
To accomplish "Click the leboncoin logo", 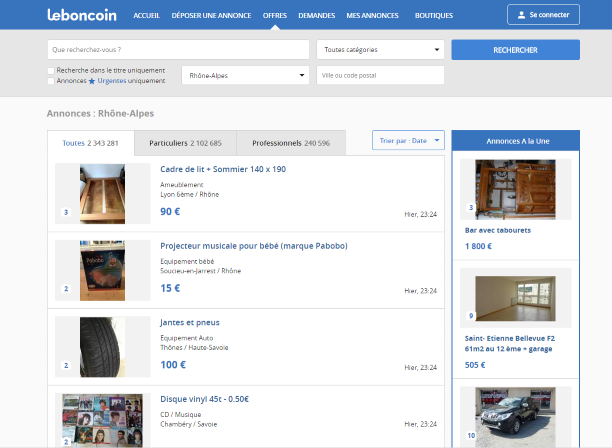I will tap(81, 15).
